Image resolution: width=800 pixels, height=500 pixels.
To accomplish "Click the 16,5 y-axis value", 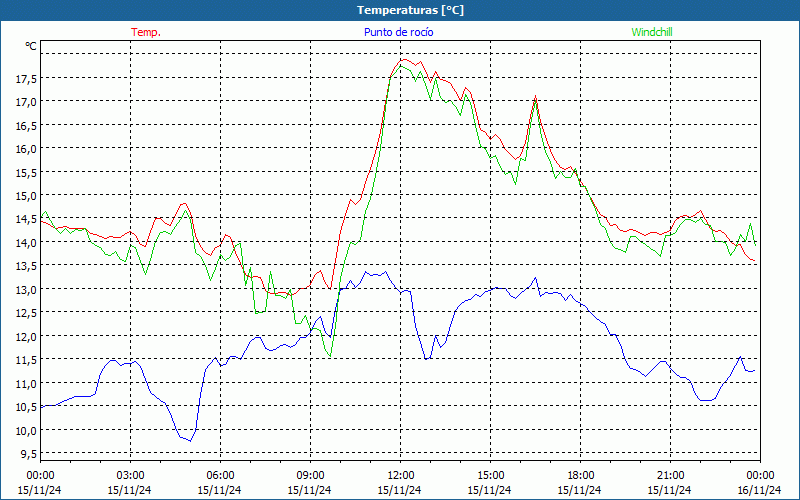I will point(26,126).
